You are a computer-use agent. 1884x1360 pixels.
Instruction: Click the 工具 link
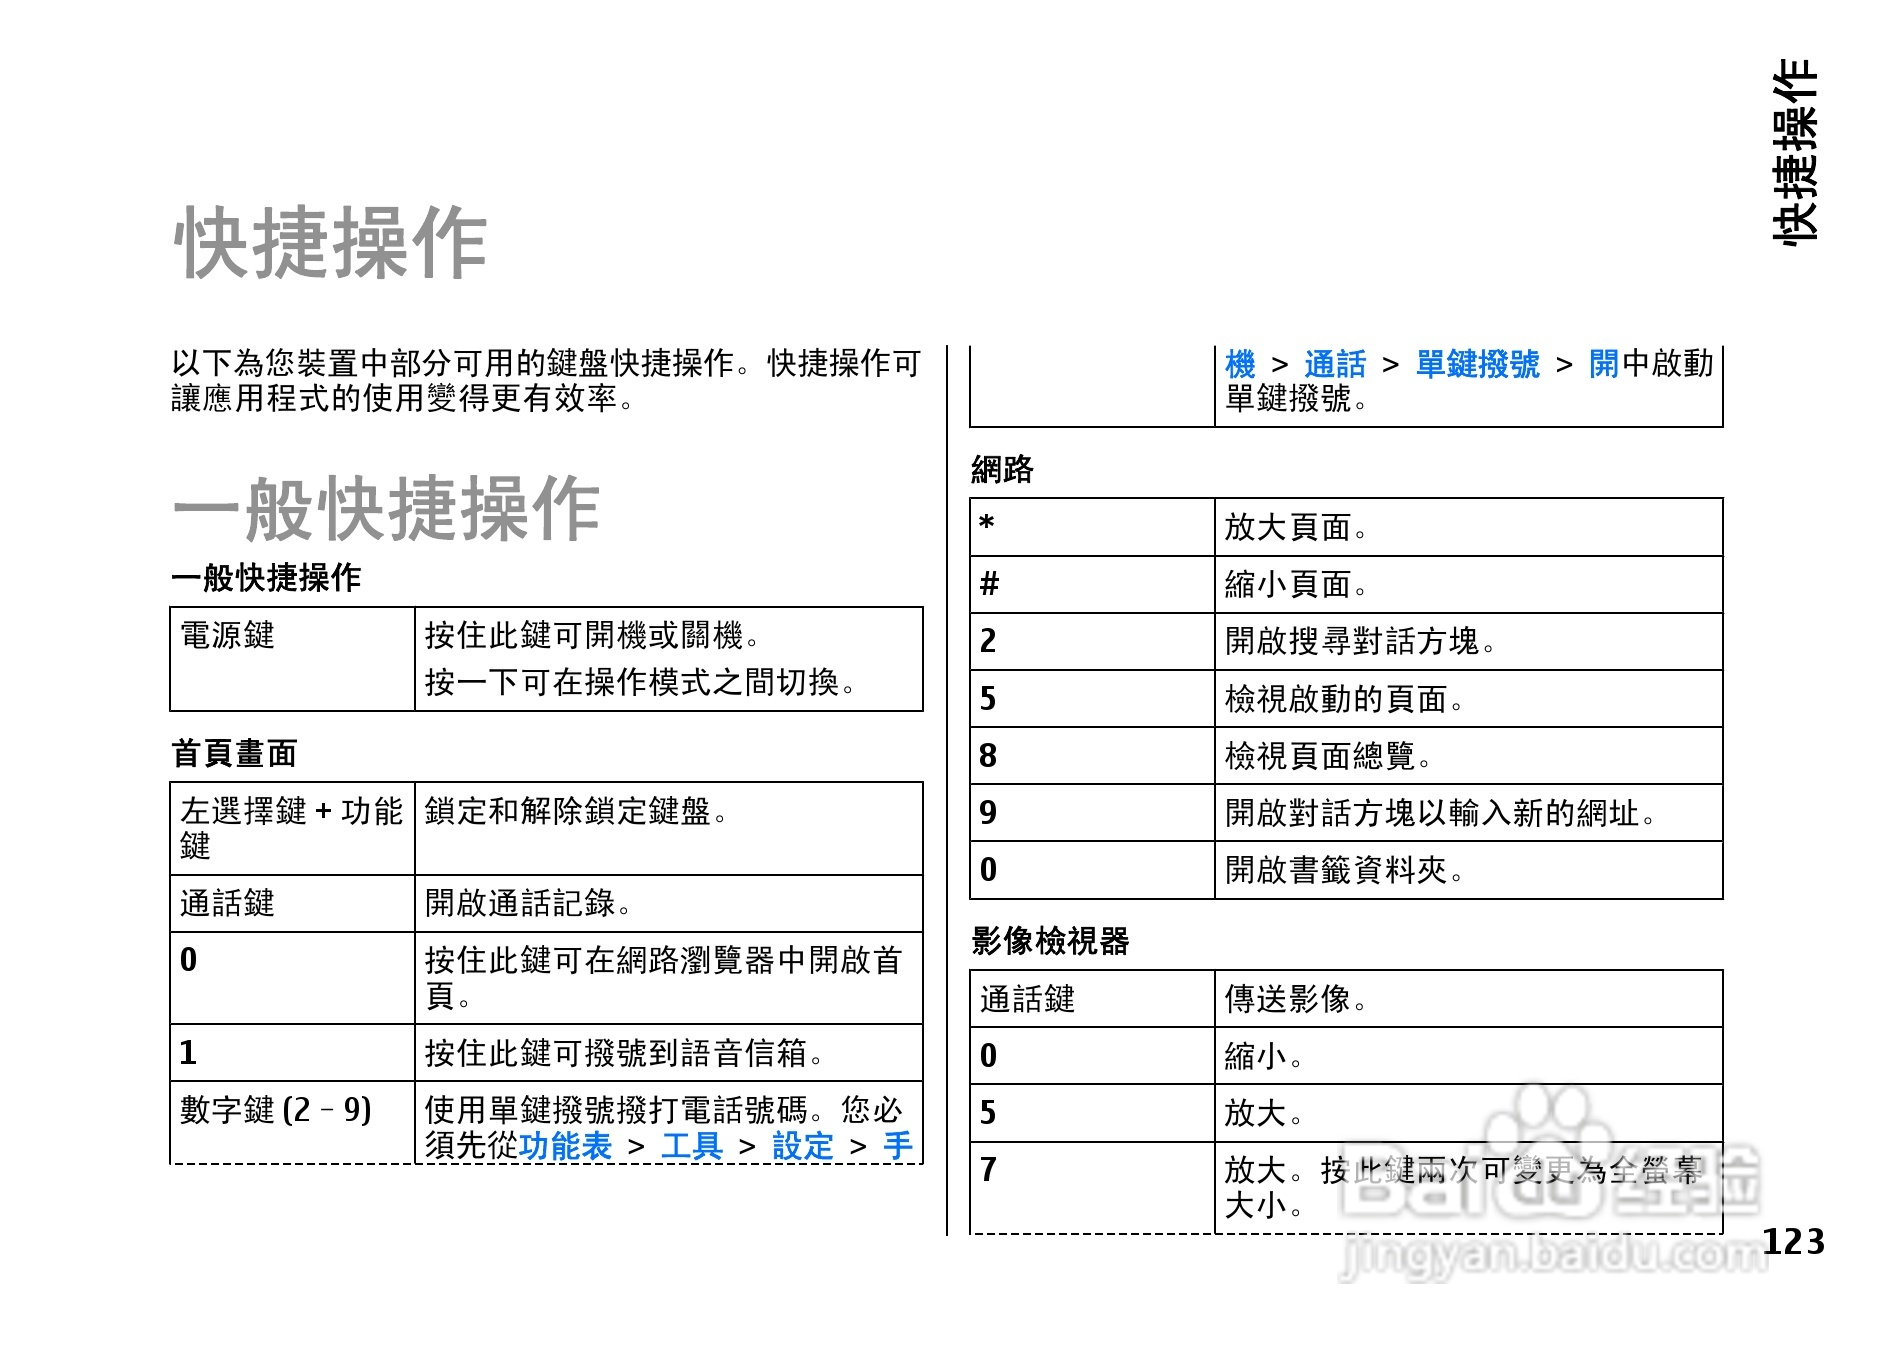tap(692, 1146)
